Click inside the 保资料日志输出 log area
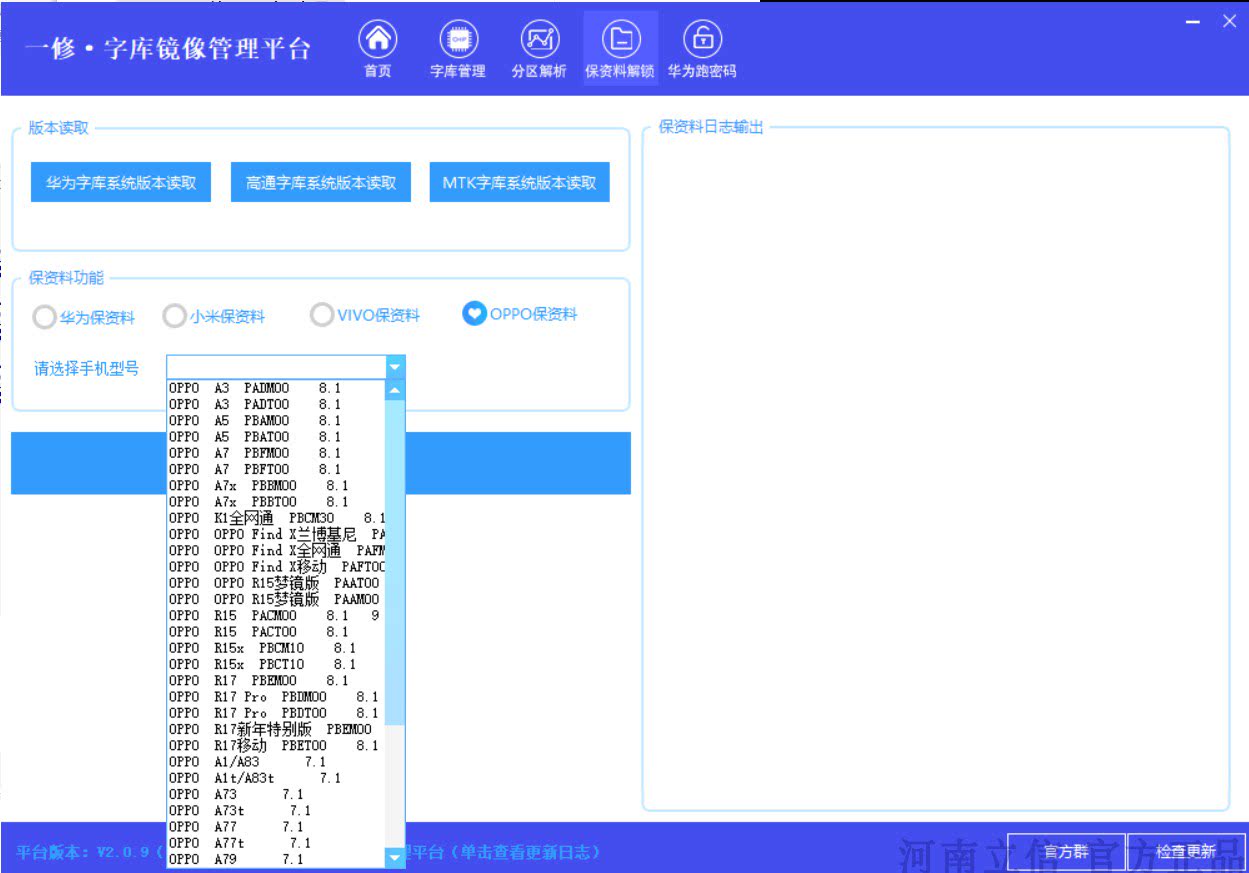The height and width of the screenshot is (873, 1249). click(x=935, y=470)
